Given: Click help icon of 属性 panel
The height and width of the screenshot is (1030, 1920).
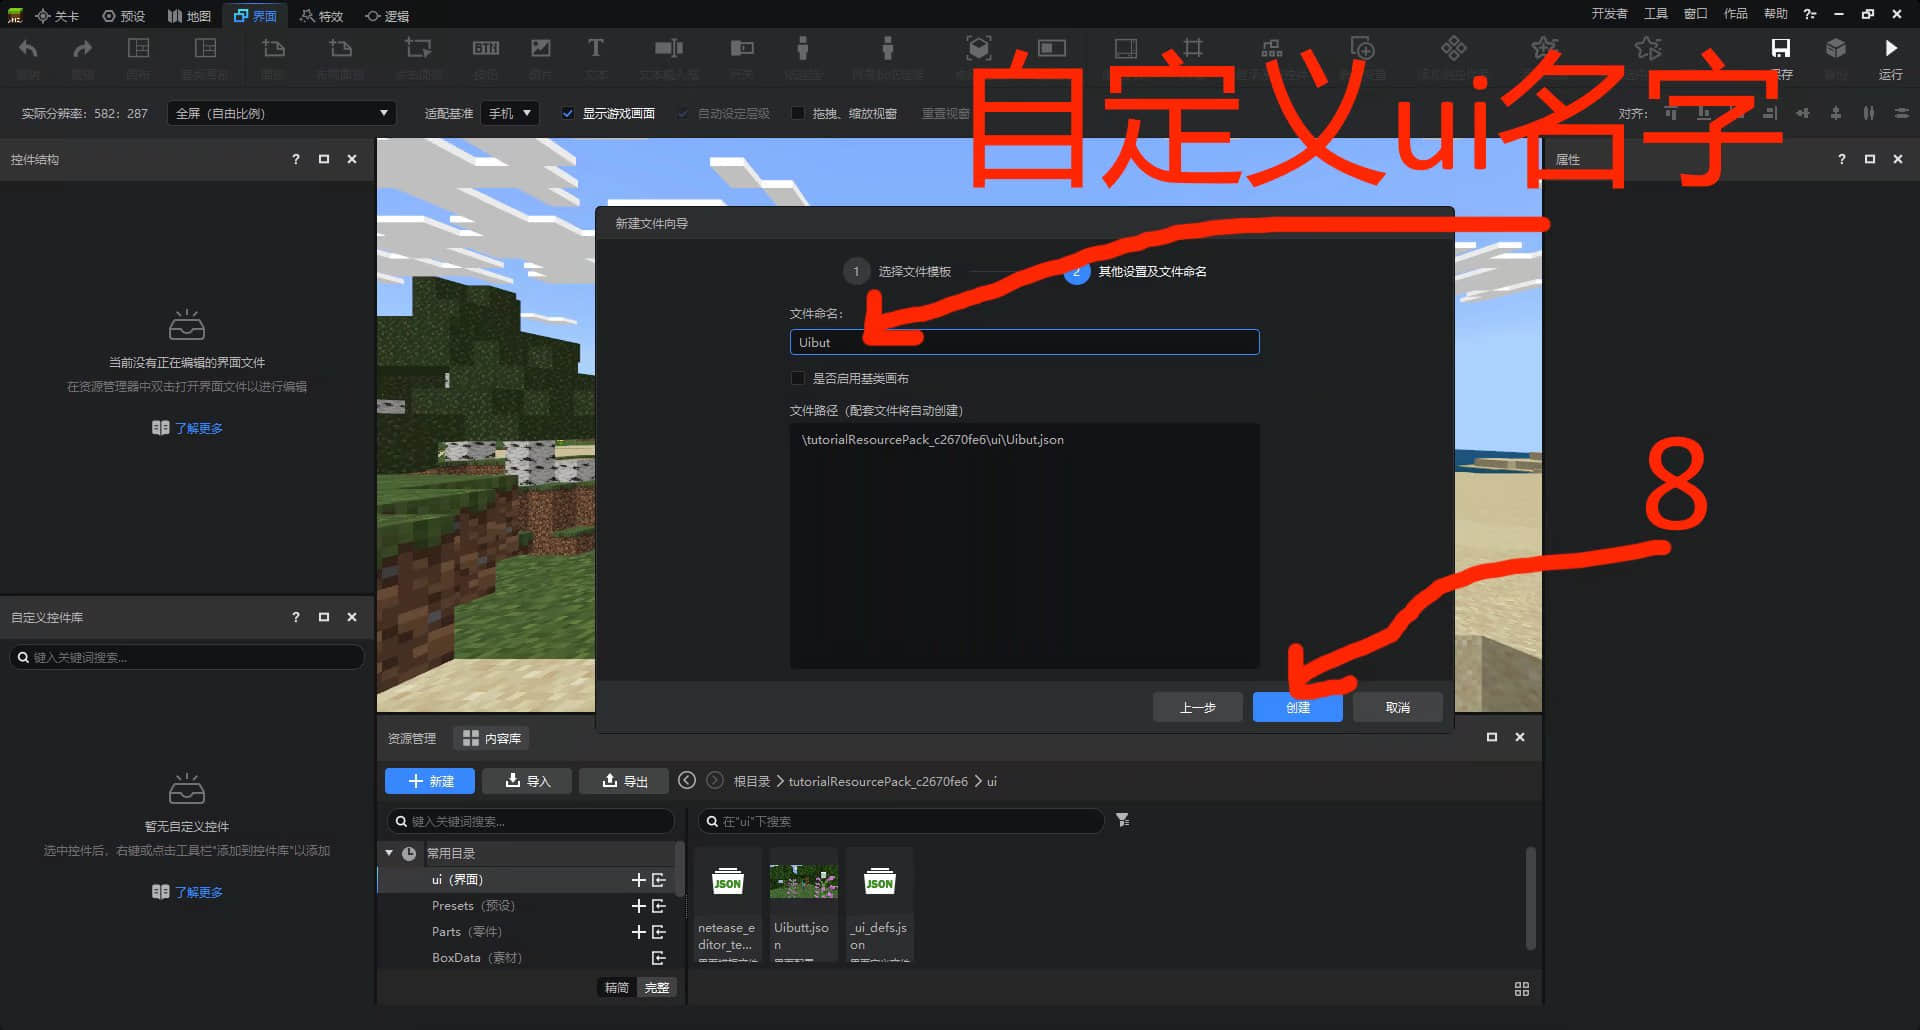Looking at the screenshot, I should point(1842,159).
